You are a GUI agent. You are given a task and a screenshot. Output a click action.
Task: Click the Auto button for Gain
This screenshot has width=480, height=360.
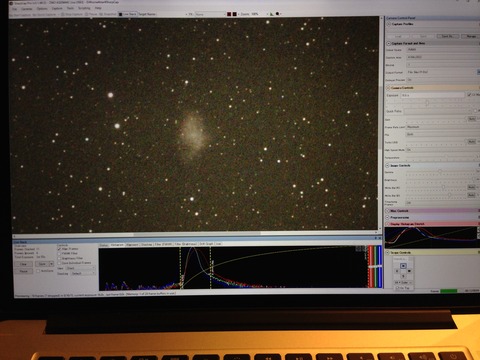coord(472,119)
